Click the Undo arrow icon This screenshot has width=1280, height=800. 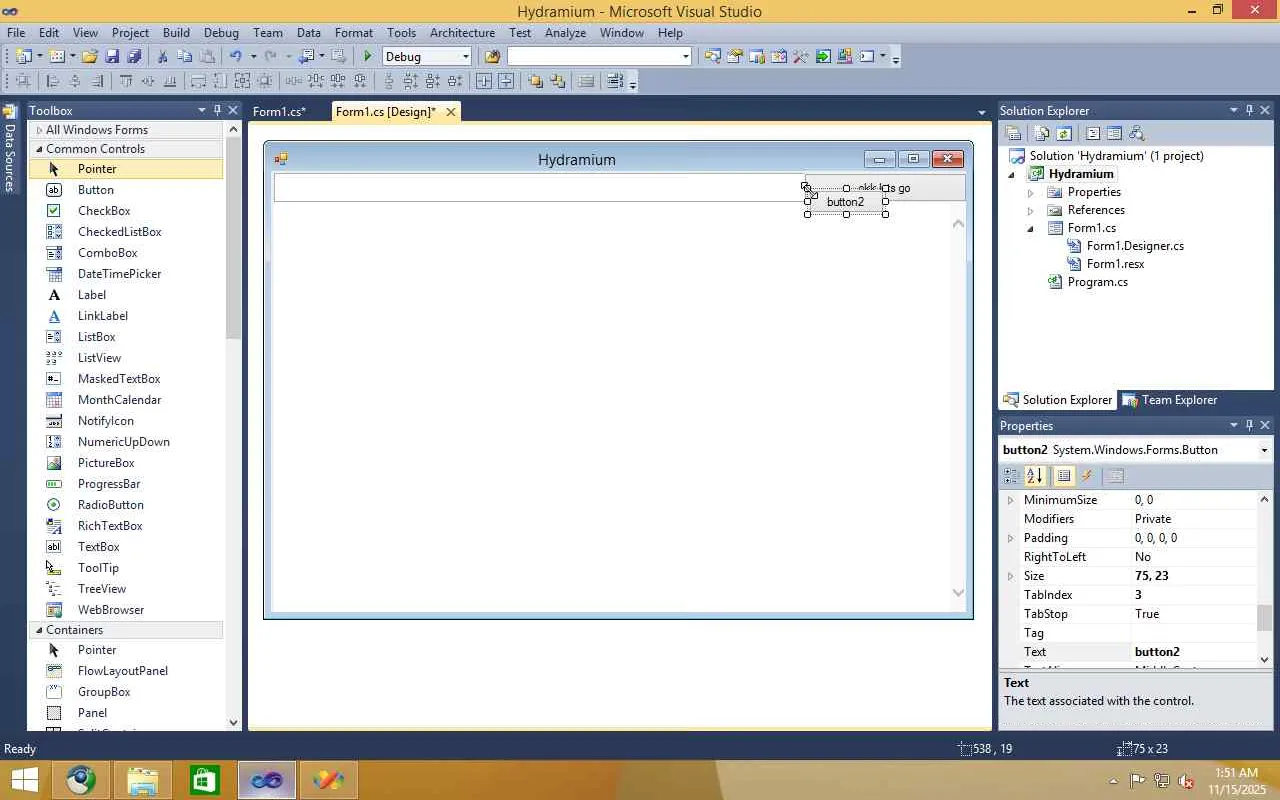point(235,57)
